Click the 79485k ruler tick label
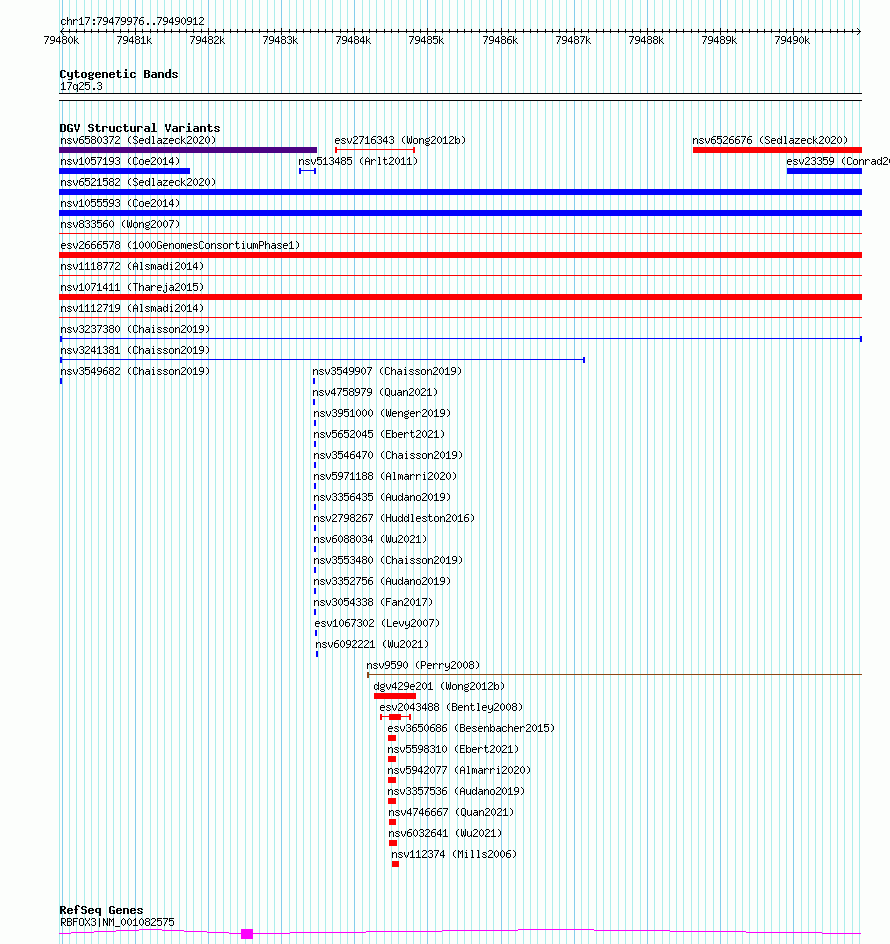Screen dimensions: 890x944 pyautogui.click(x=426, y=40)
